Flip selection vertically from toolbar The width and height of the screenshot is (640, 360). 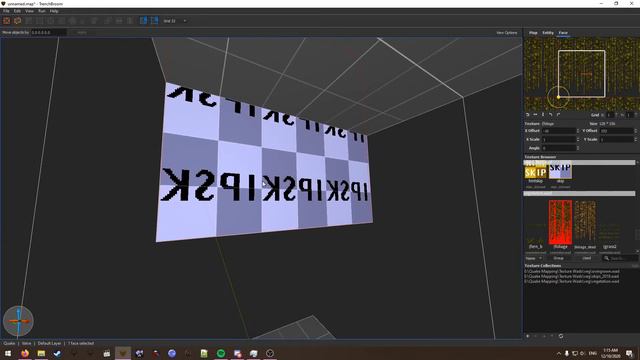pos(130,21)
